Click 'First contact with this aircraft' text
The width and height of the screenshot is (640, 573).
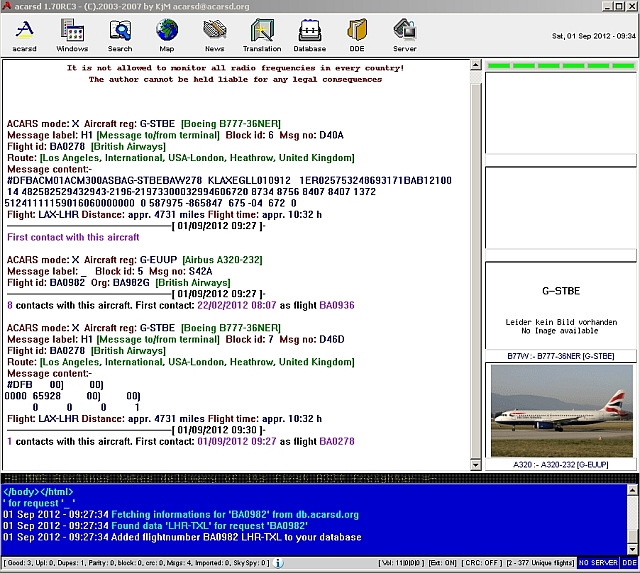[73, 237]
